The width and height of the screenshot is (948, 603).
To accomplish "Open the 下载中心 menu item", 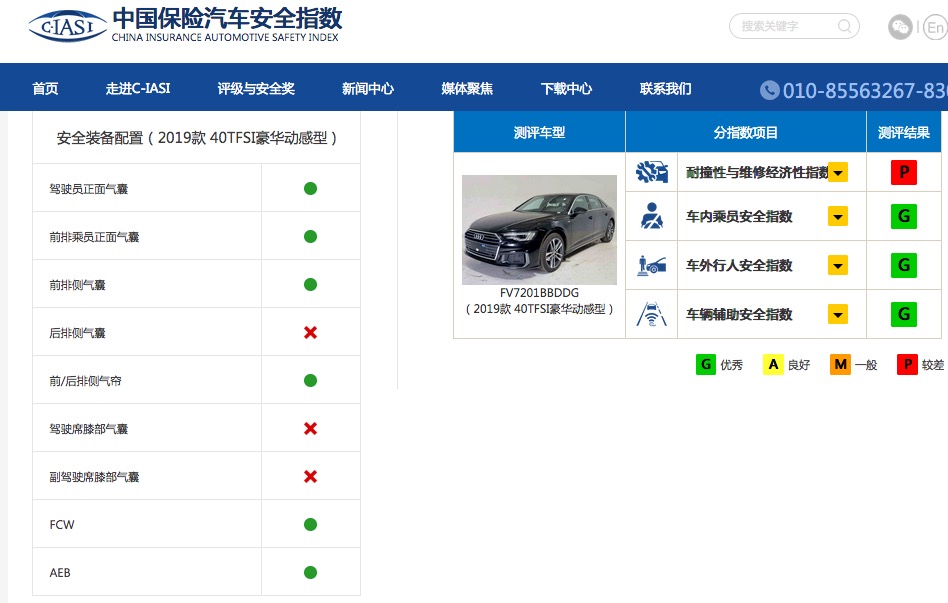I will (567, 89).
